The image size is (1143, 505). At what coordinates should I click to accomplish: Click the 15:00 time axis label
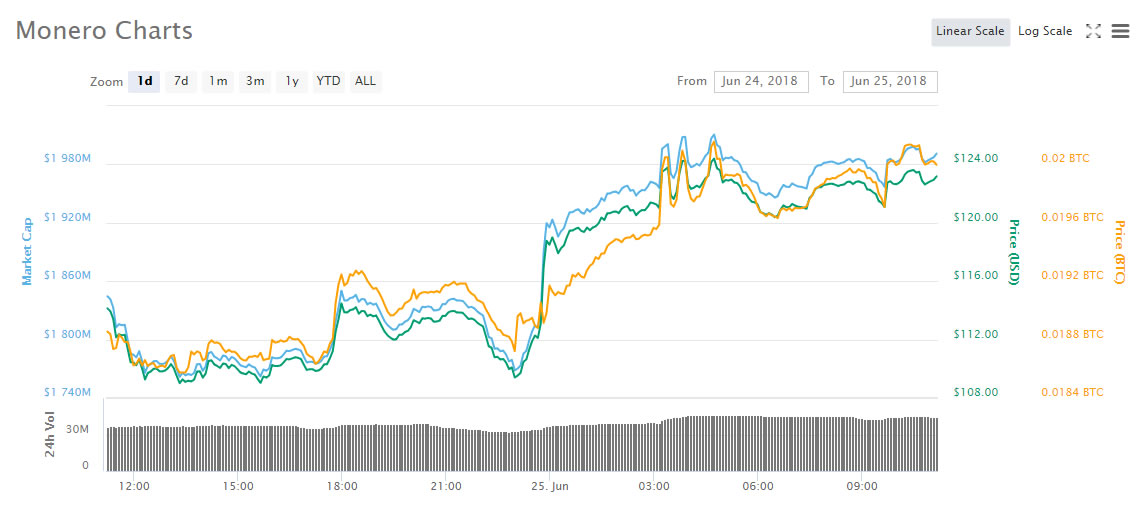(x=238, y=485)
